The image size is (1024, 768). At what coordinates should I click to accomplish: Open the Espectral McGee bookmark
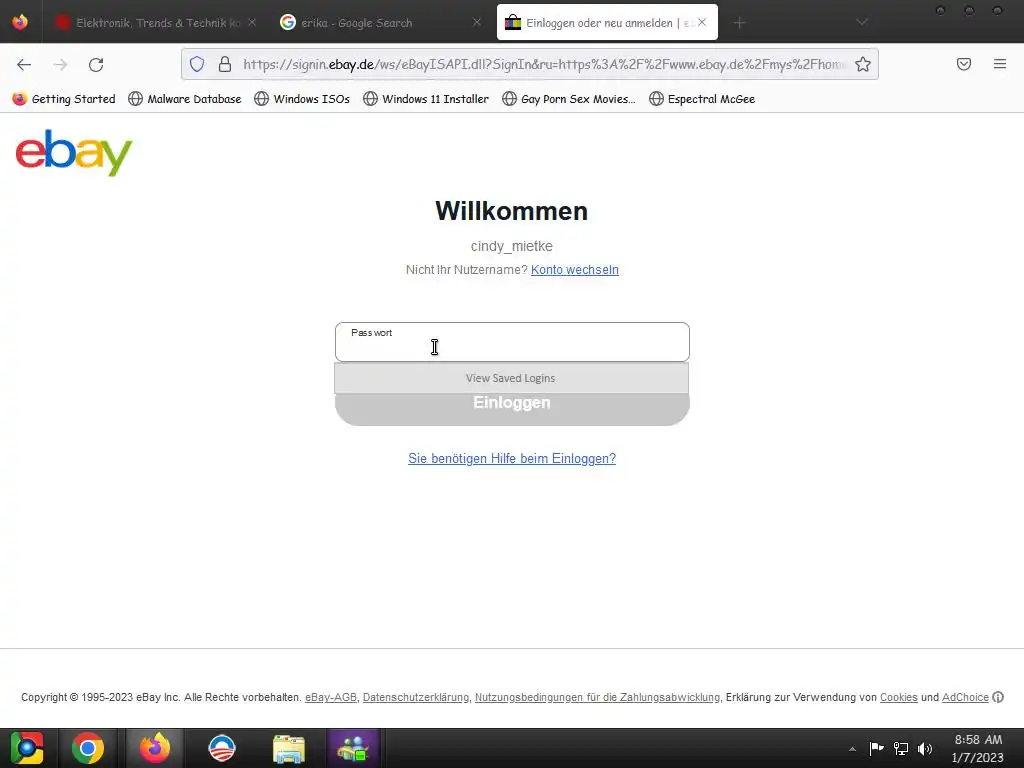[702, 99]
